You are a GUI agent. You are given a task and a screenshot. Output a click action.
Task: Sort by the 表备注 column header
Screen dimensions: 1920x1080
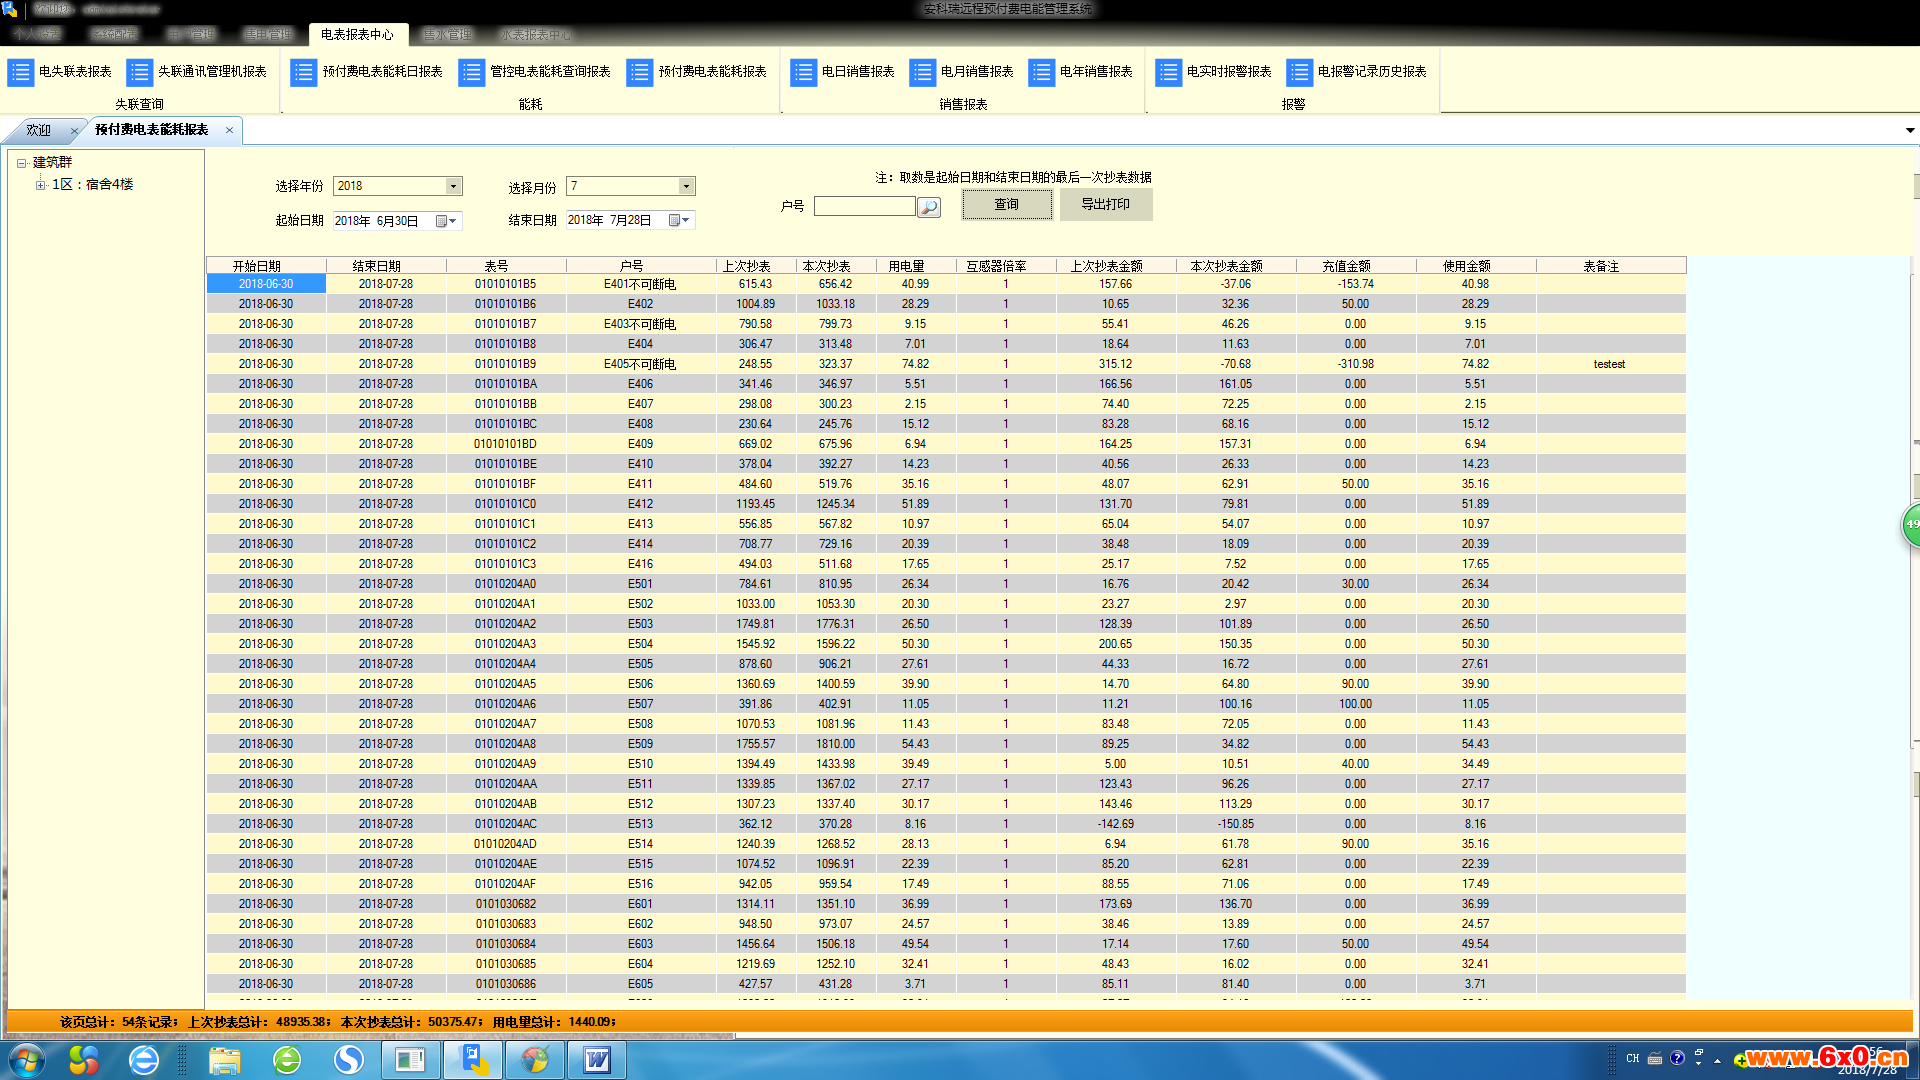pos(1611,266)
